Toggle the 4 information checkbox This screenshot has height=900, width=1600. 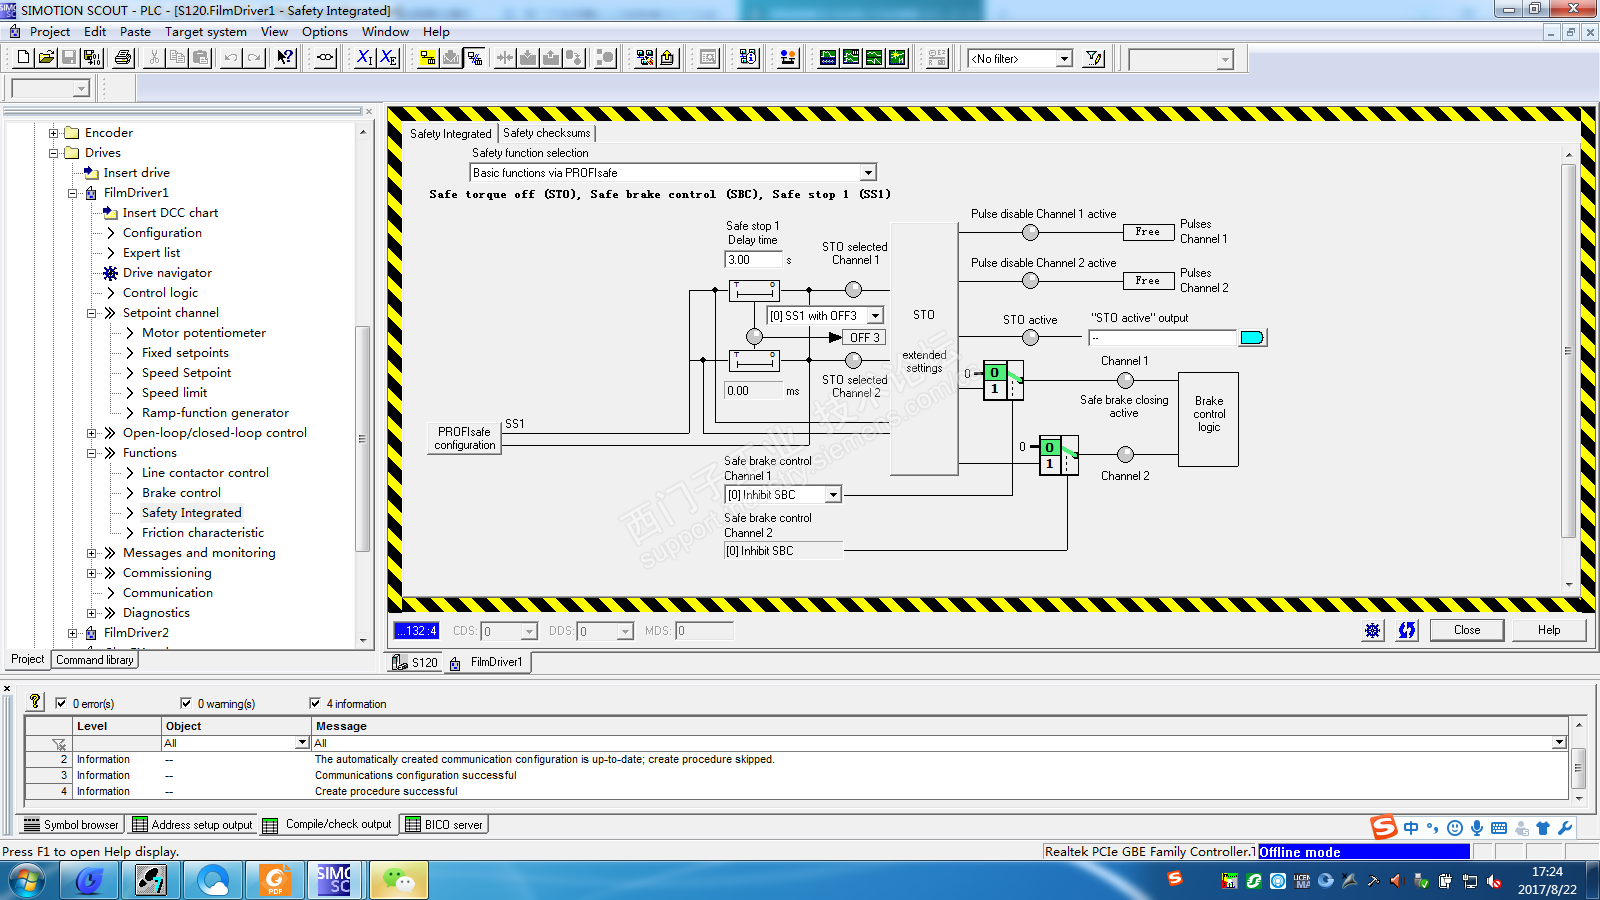(315, 703)
